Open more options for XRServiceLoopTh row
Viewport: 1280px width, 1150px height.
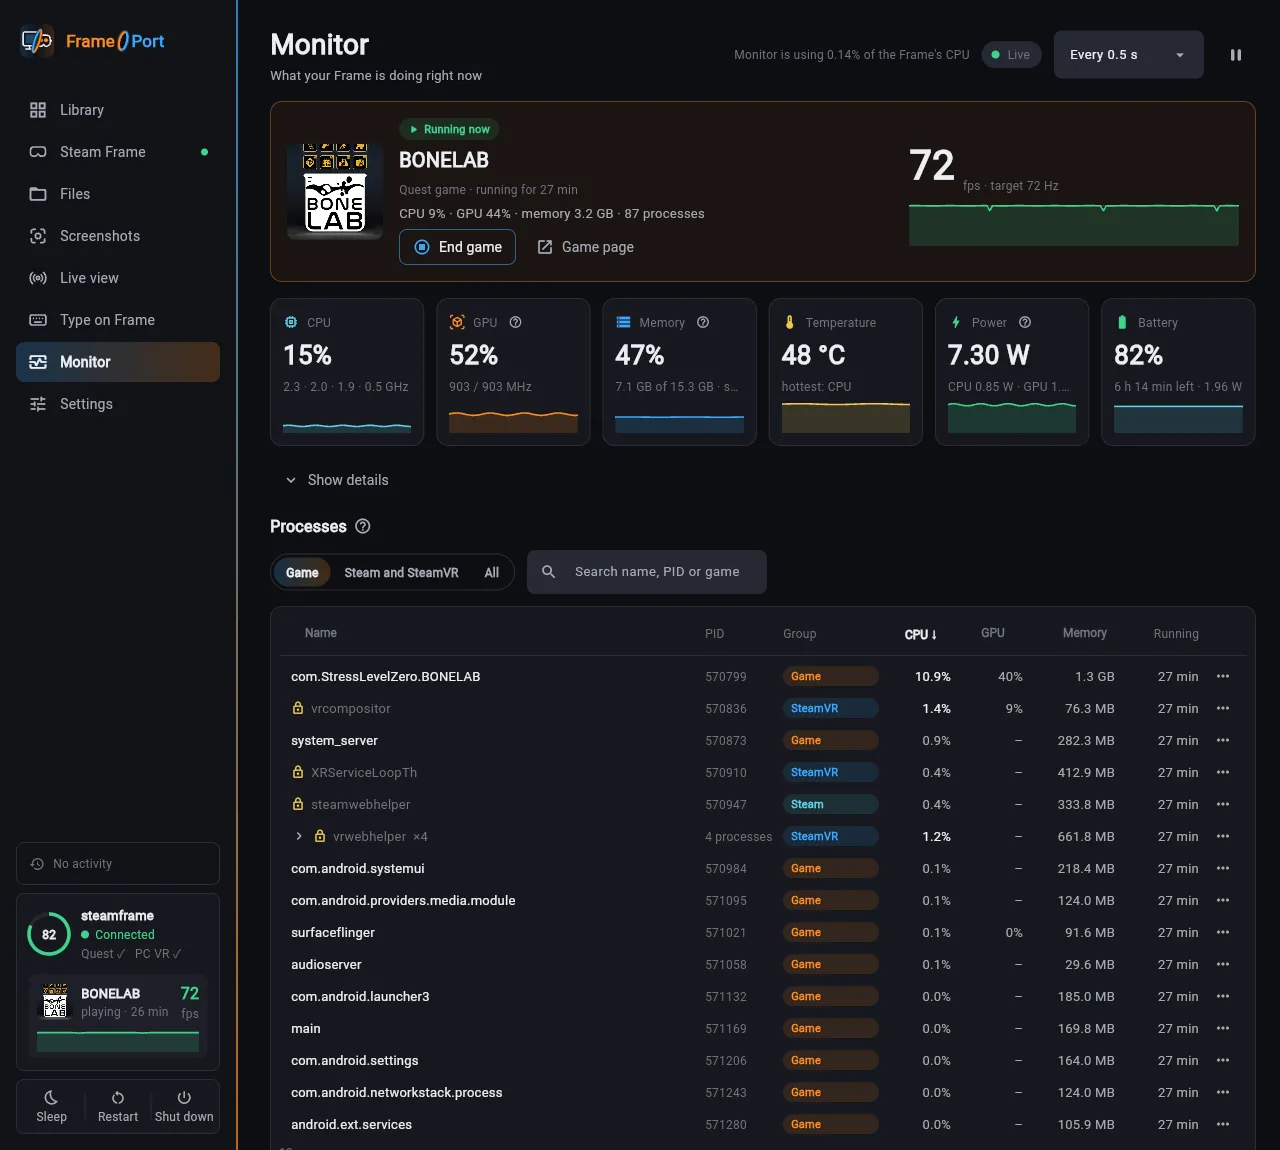pyautogui.click(x=1223, y=773)
